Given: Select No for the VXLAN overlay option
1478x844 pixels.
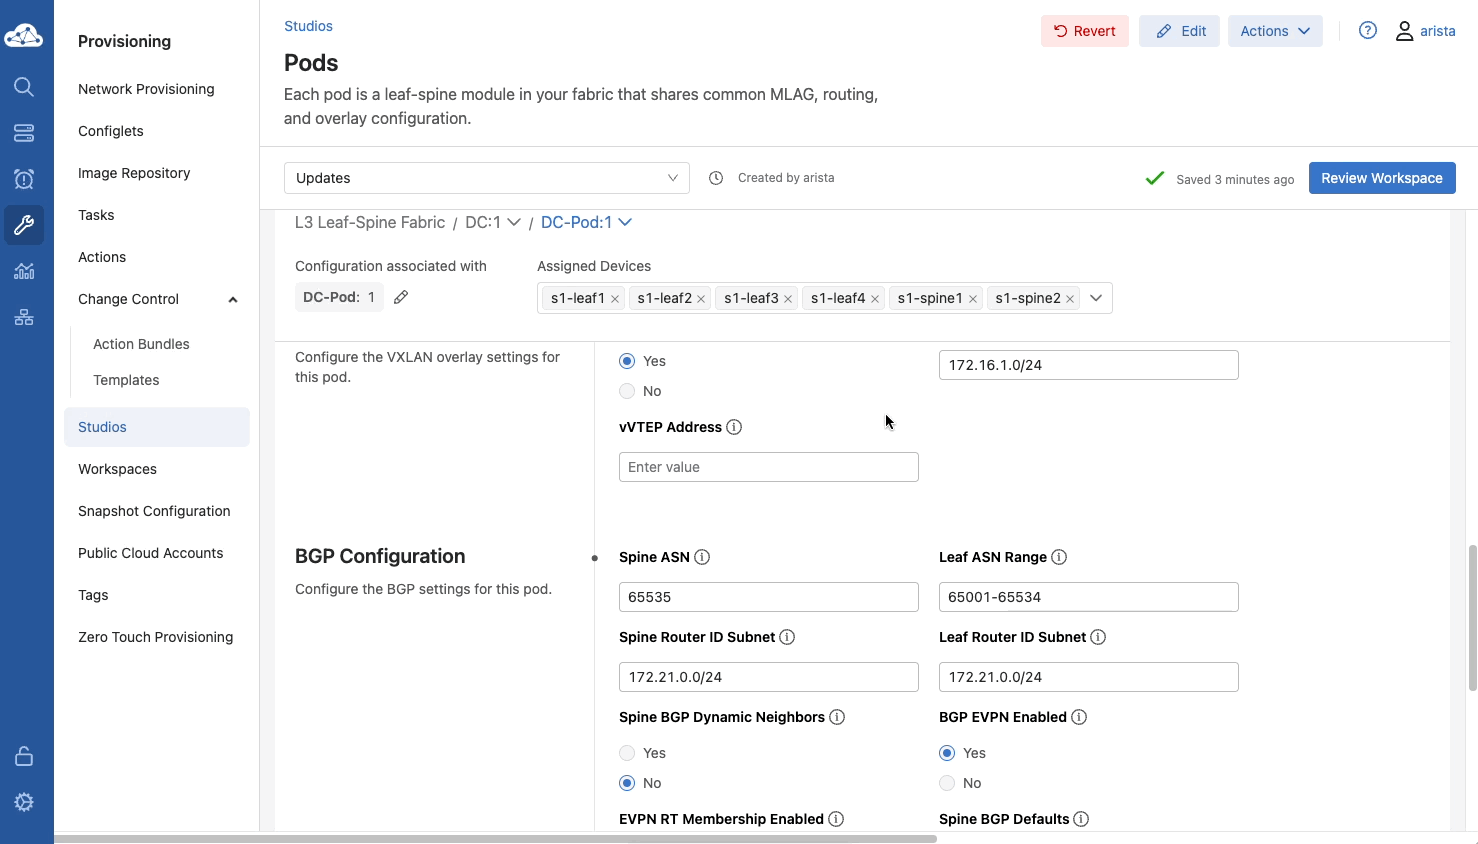Looking at the screenshot, I should pos(627,391).
